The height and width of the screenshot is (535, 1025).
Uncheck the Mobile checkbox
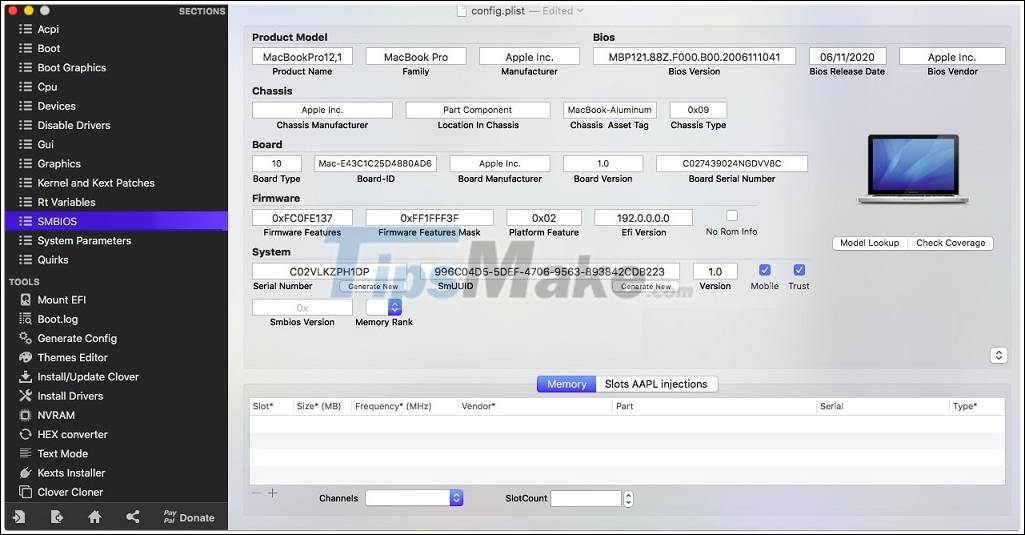[764, 269]
